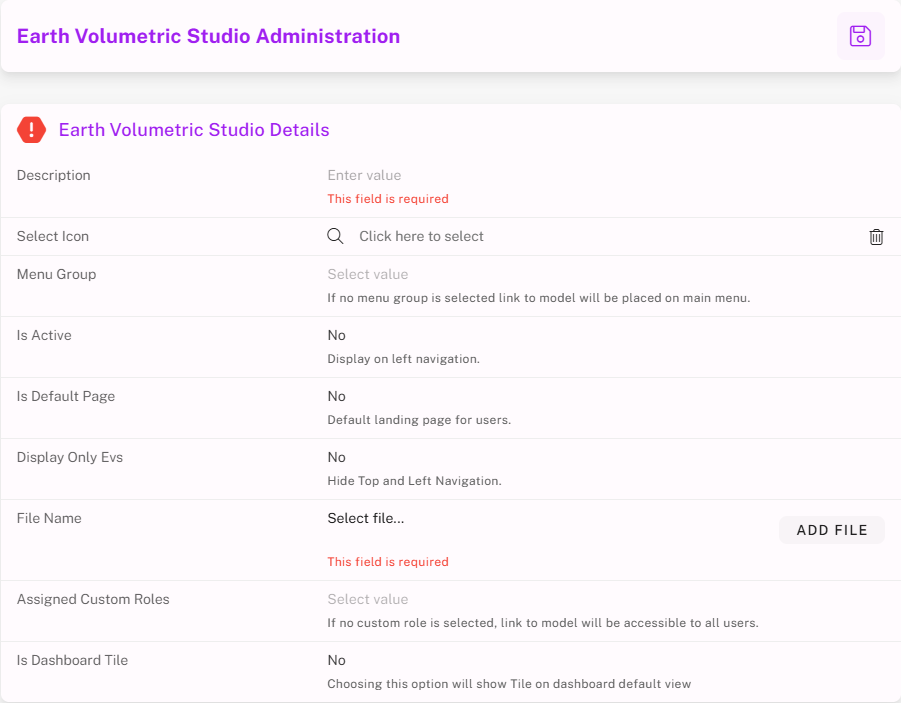Toggle the Display Only Evs value
The image size is (901, 703).
[337, 457]
